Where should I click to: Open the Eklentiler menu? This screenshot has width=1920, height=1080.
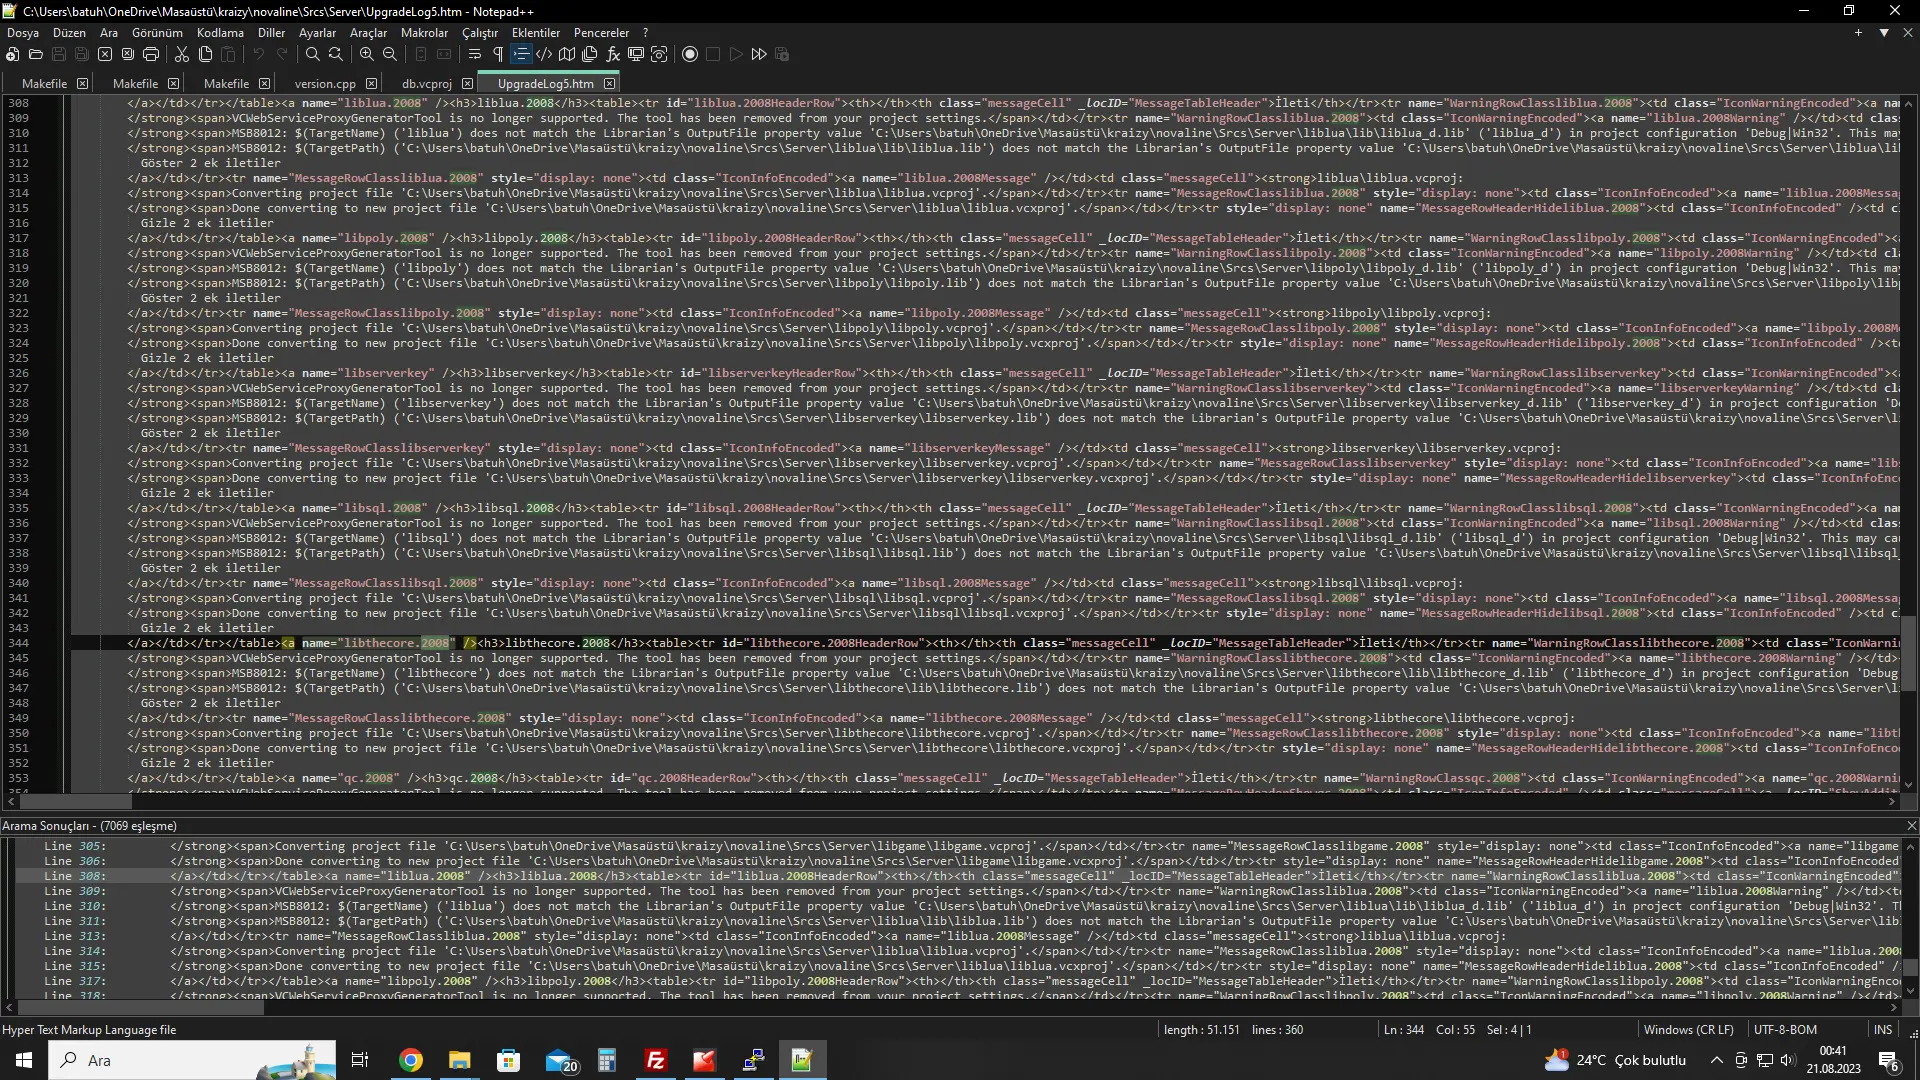(x=536, y=33)
